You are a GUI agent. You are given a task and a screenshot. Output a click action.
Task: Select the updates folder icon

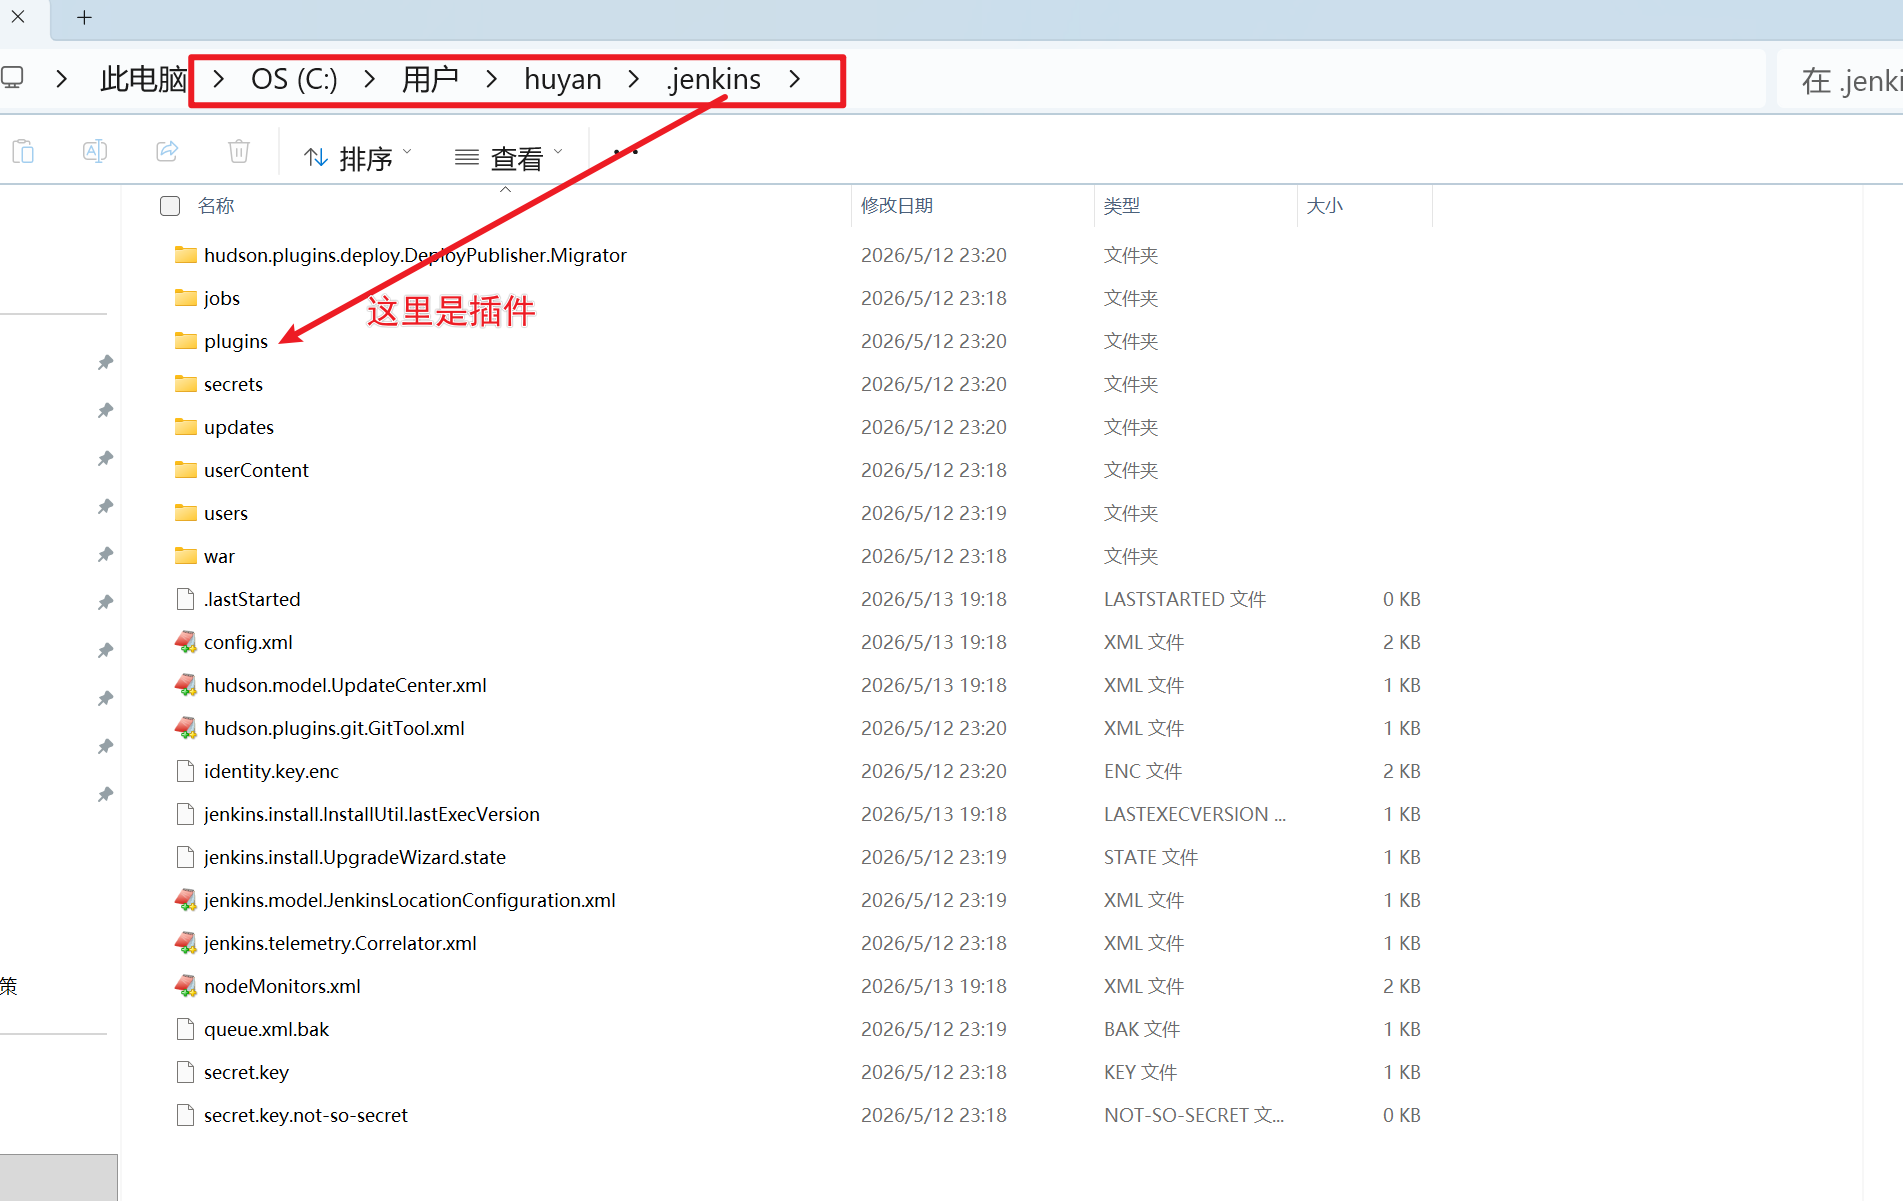[186, 427]
